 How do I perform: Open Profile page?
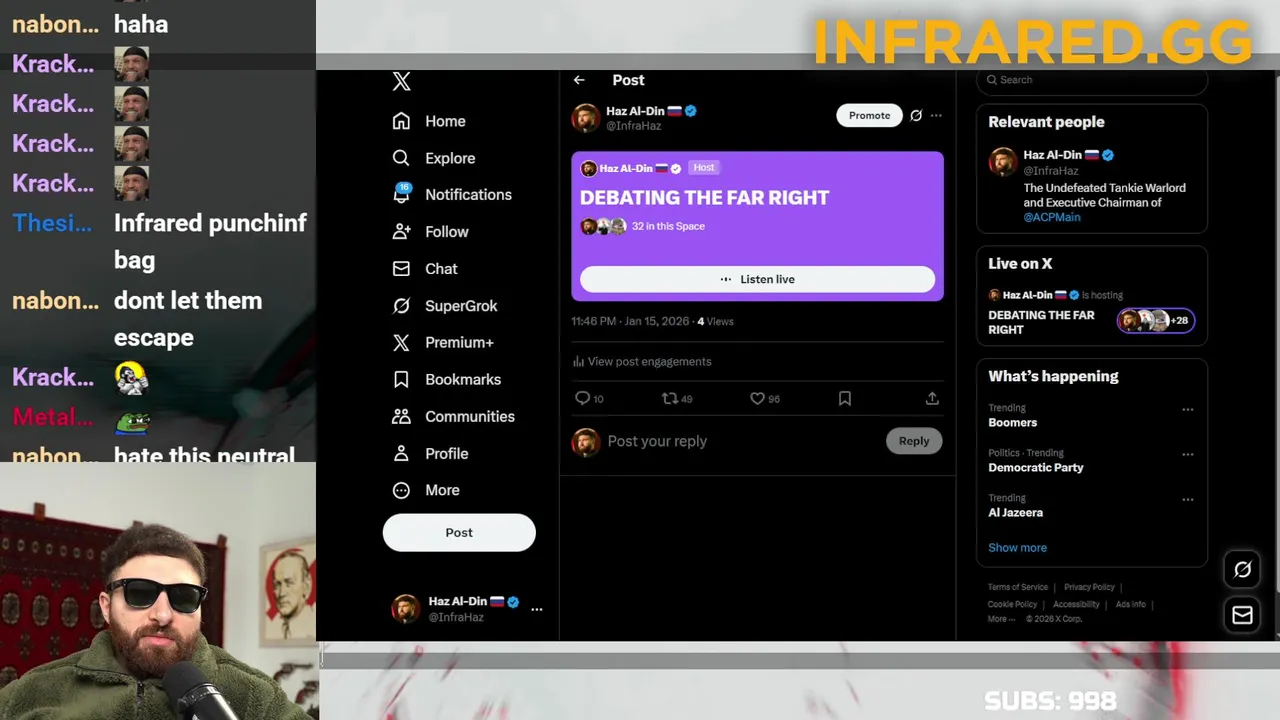pyautogui.click(x=446, y=454)
